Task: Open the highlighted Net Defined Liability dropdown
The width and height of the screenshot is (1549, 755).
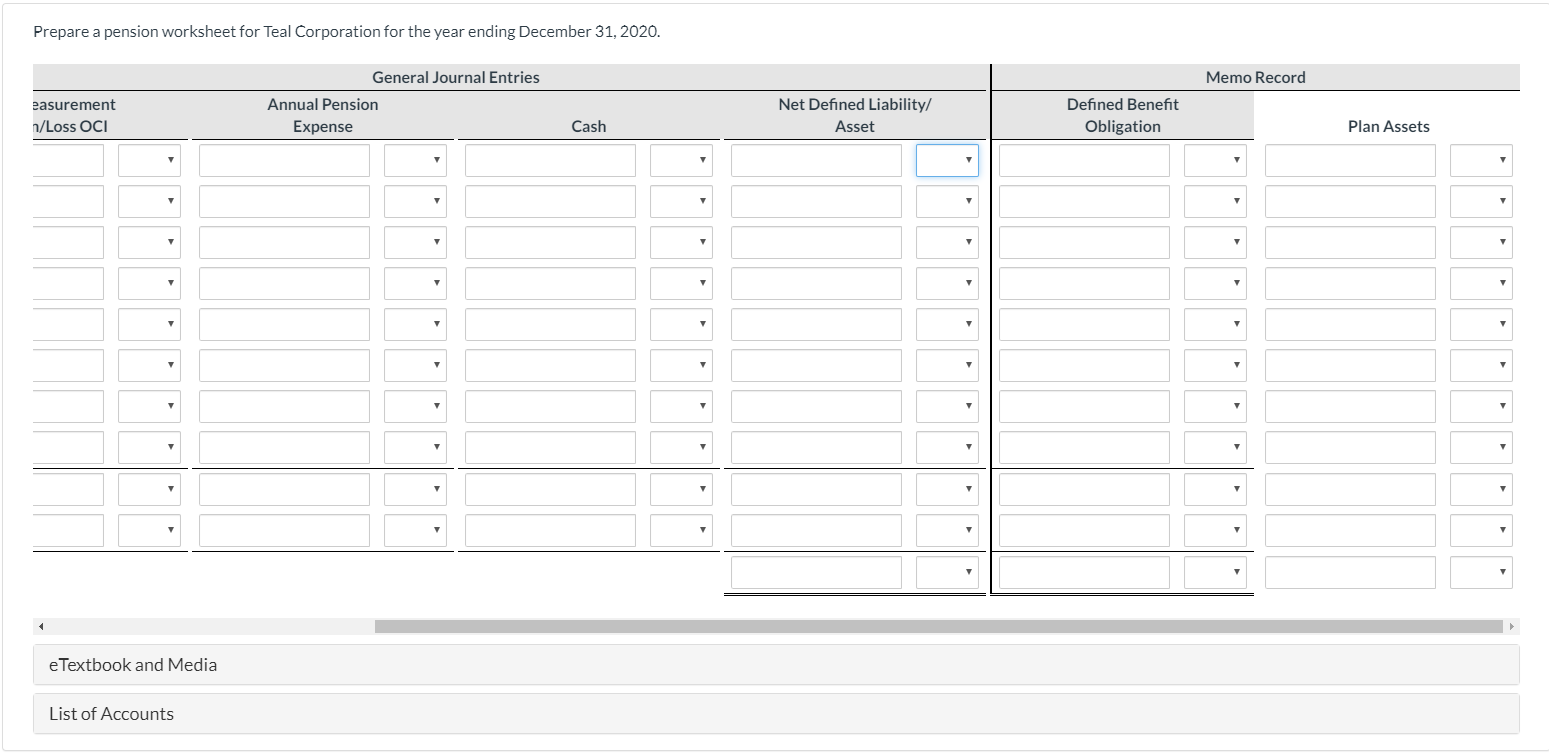Action: 946,160
